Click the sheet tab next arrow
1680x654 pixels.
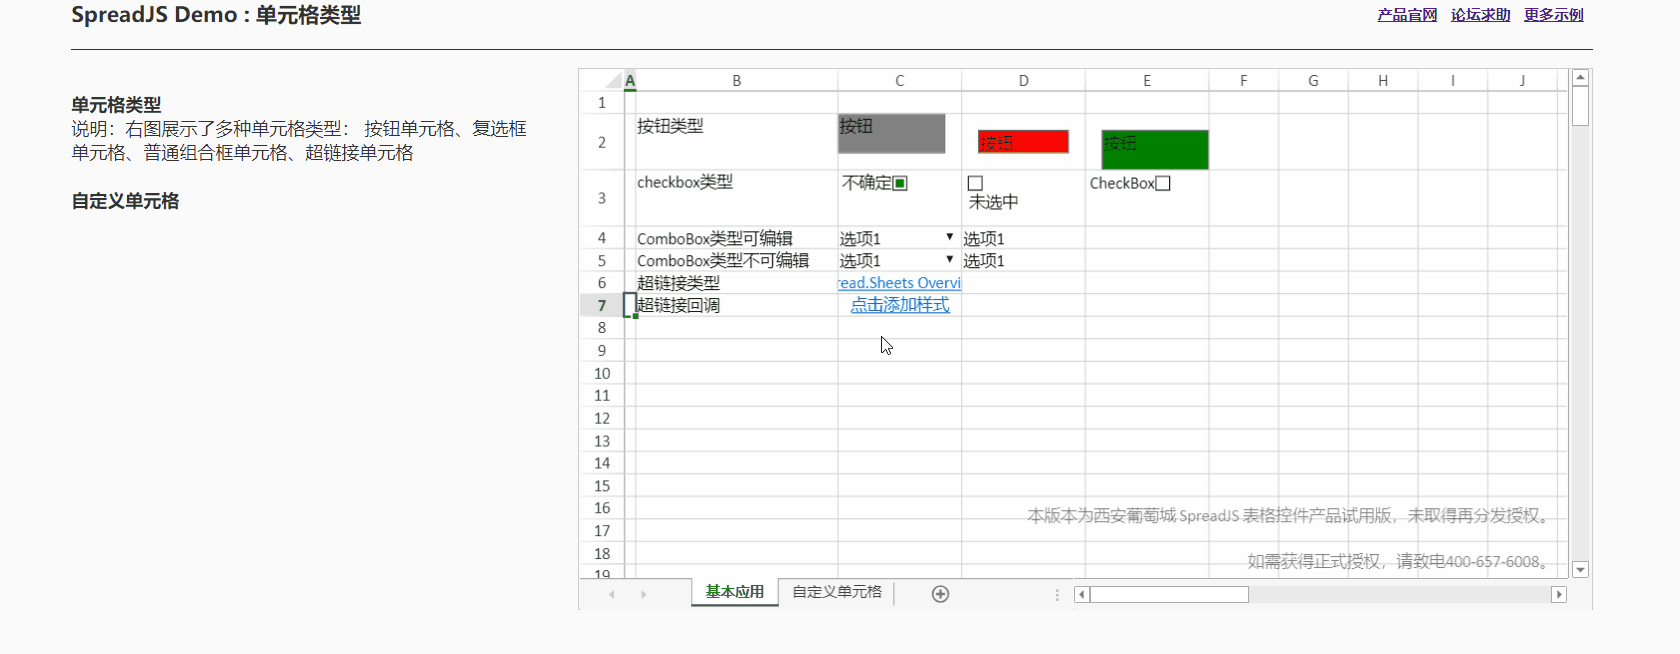[x=643, y=594]
